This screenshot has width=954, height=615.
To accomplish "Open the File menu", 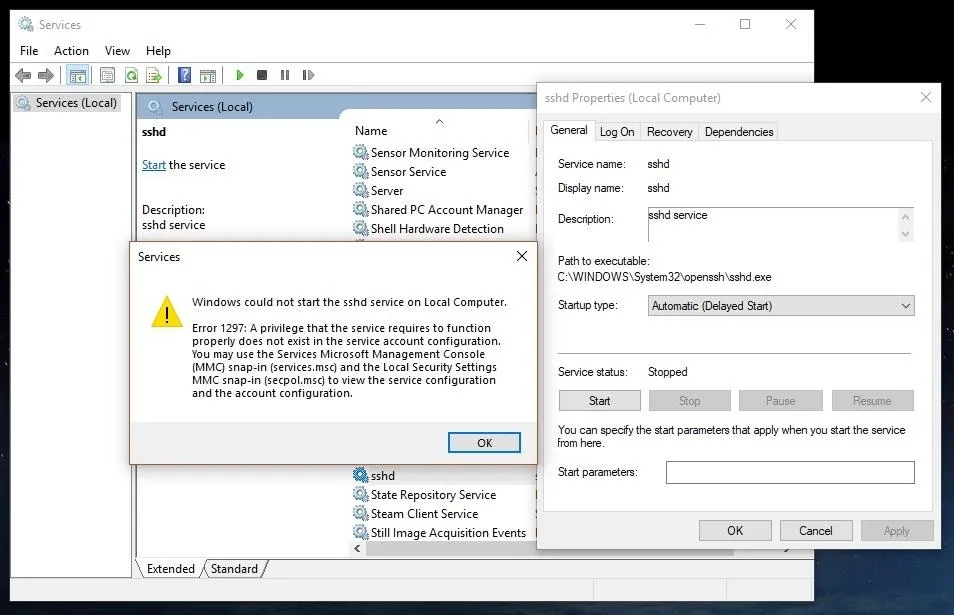I will point(29,50).
